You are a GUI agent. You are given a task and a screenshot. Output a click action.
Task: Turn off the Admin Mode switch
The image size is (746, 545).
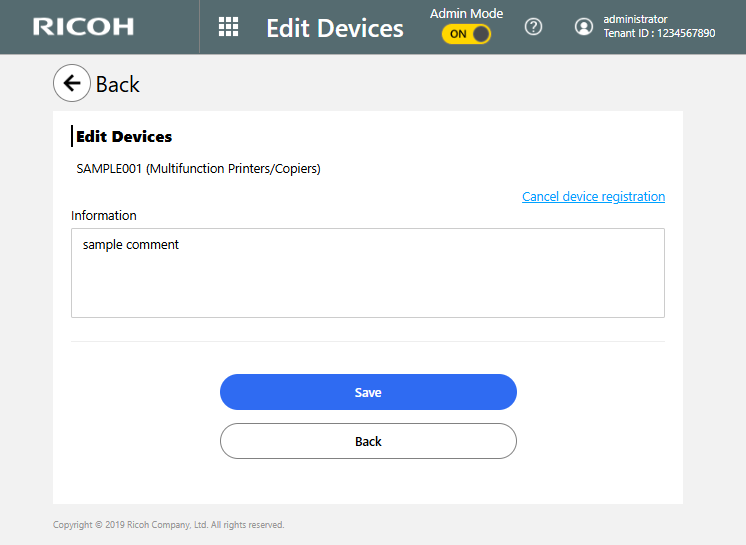tap(467, 34)
